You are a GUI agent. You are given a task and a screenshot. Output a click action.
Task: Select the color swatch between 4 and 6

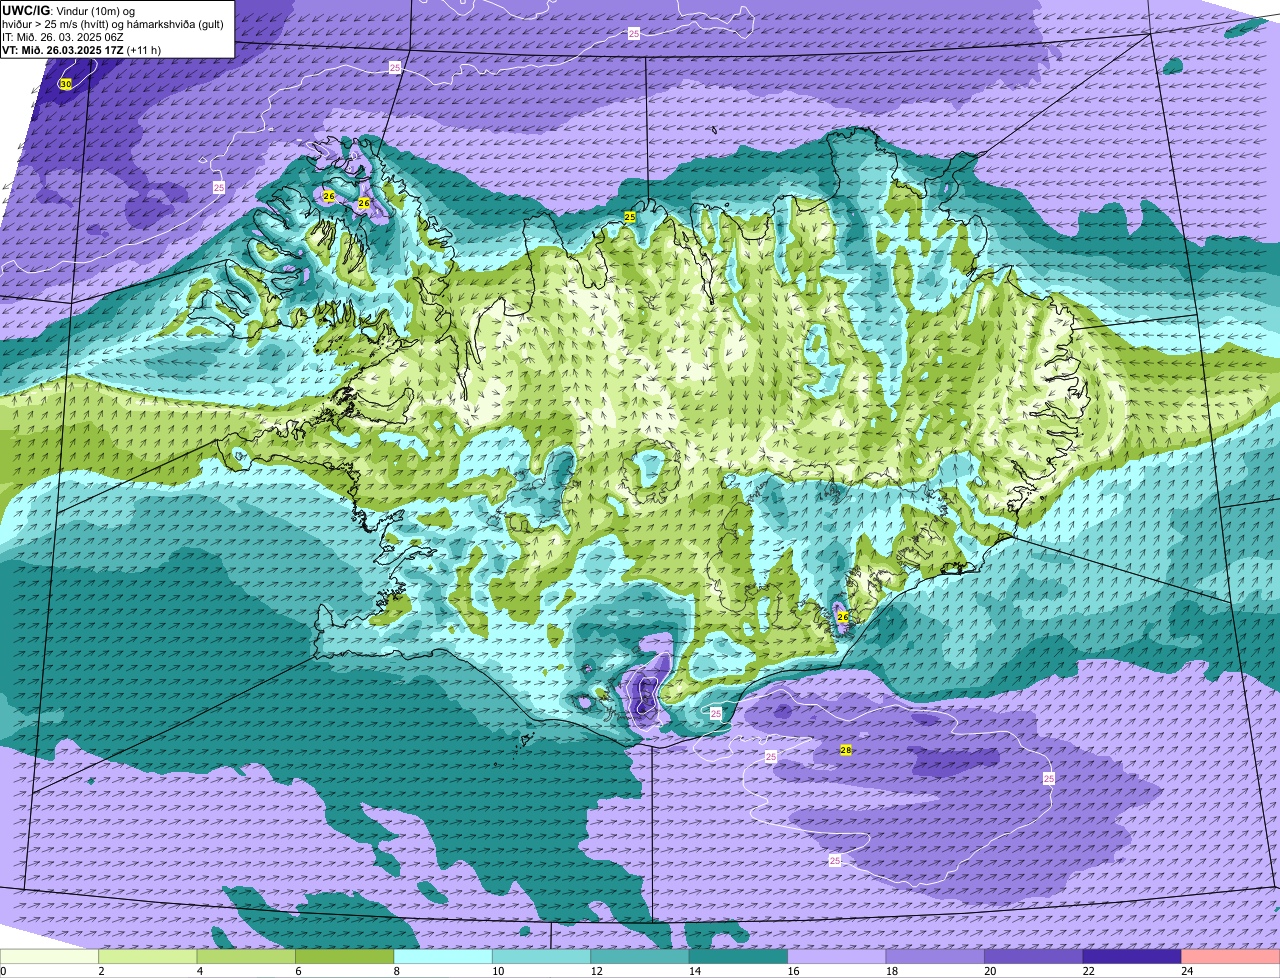click(x=246, y=957)
